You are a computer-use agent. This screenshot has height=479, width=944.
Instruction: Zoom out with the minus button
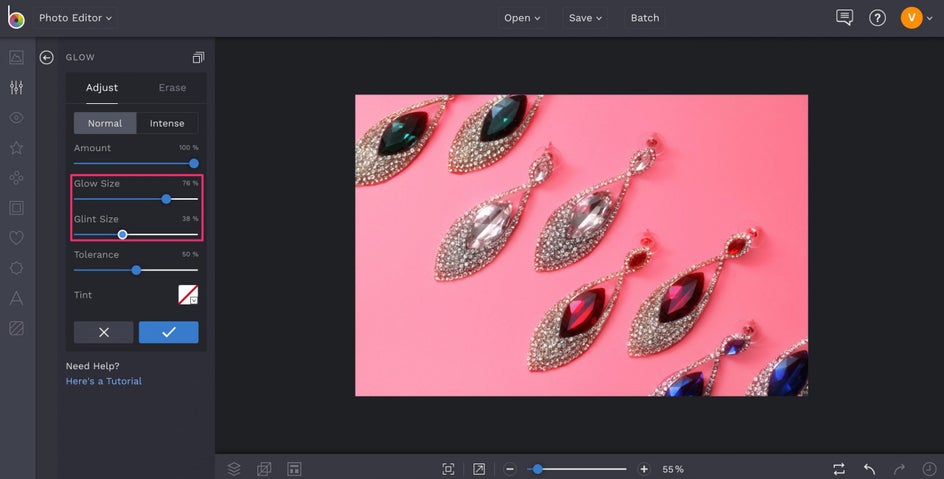[510, 469]
